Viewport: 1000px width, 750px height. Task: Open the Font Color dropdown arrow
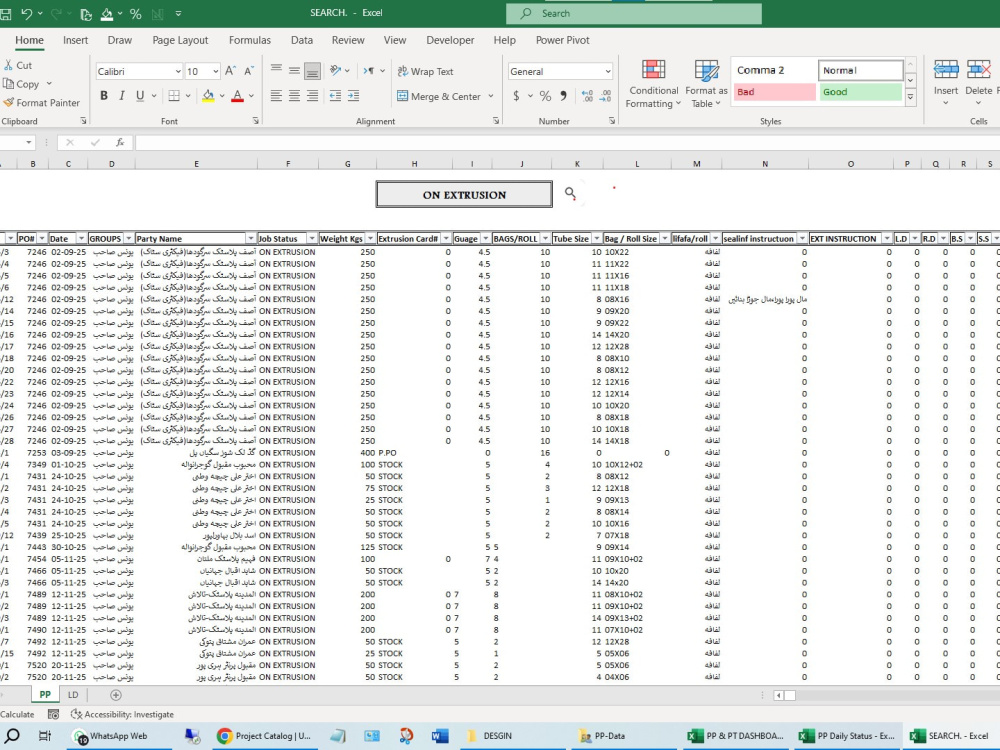(x=251, y=96)
